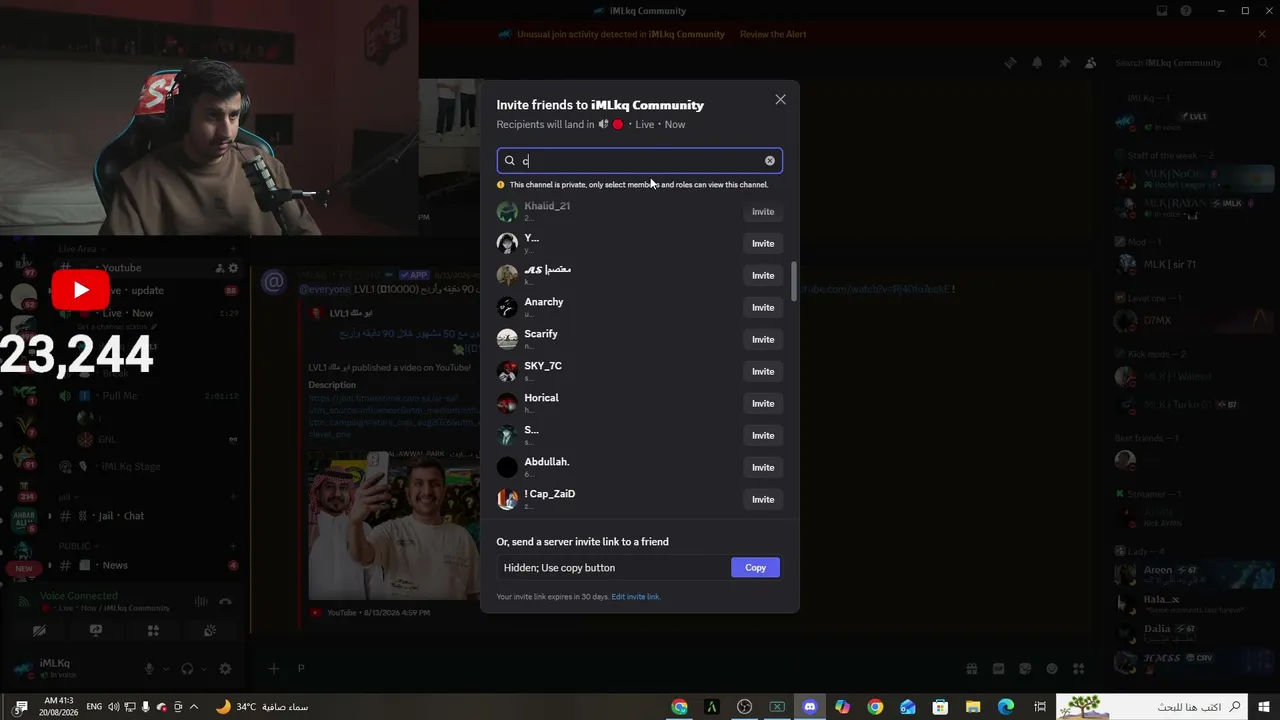Open notification settings bell icon

(1037, 63)
